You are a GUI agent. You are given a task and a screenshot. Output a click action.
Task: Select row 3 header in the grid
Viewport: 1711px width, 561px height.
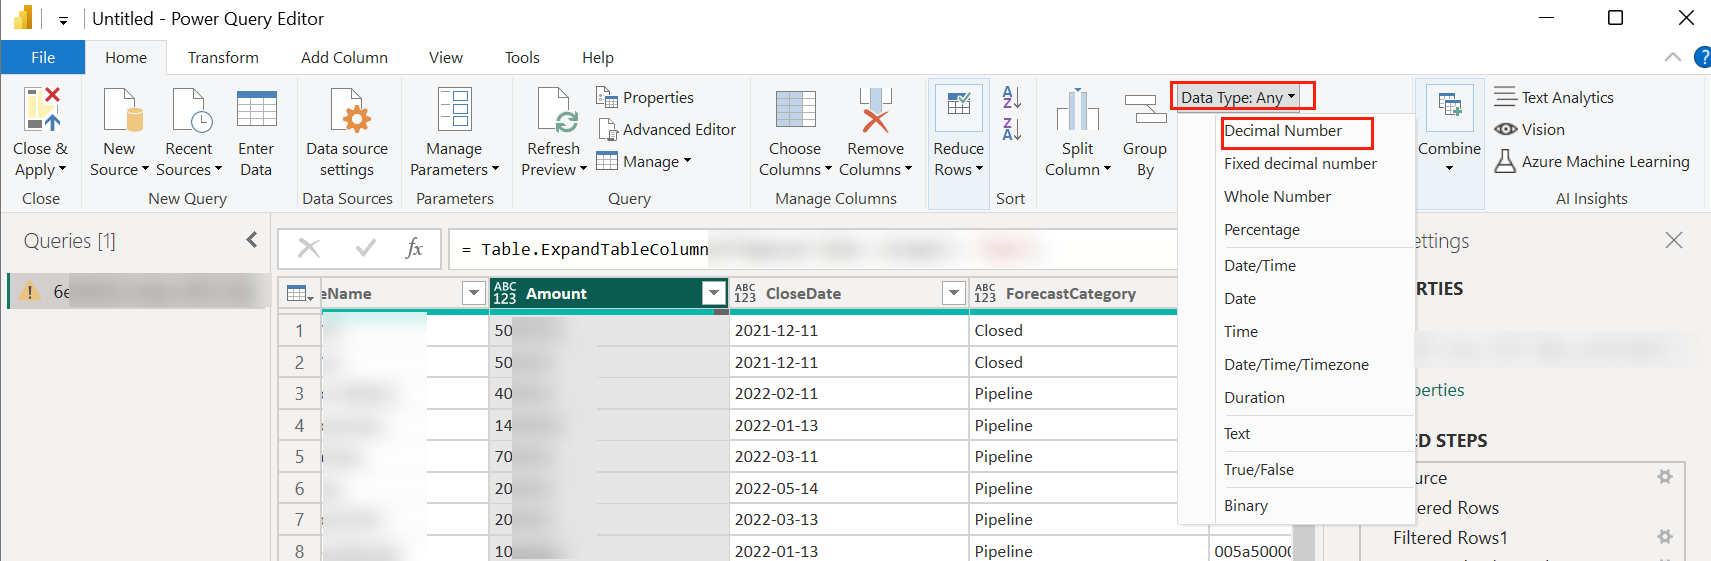[x=299, y=393]
